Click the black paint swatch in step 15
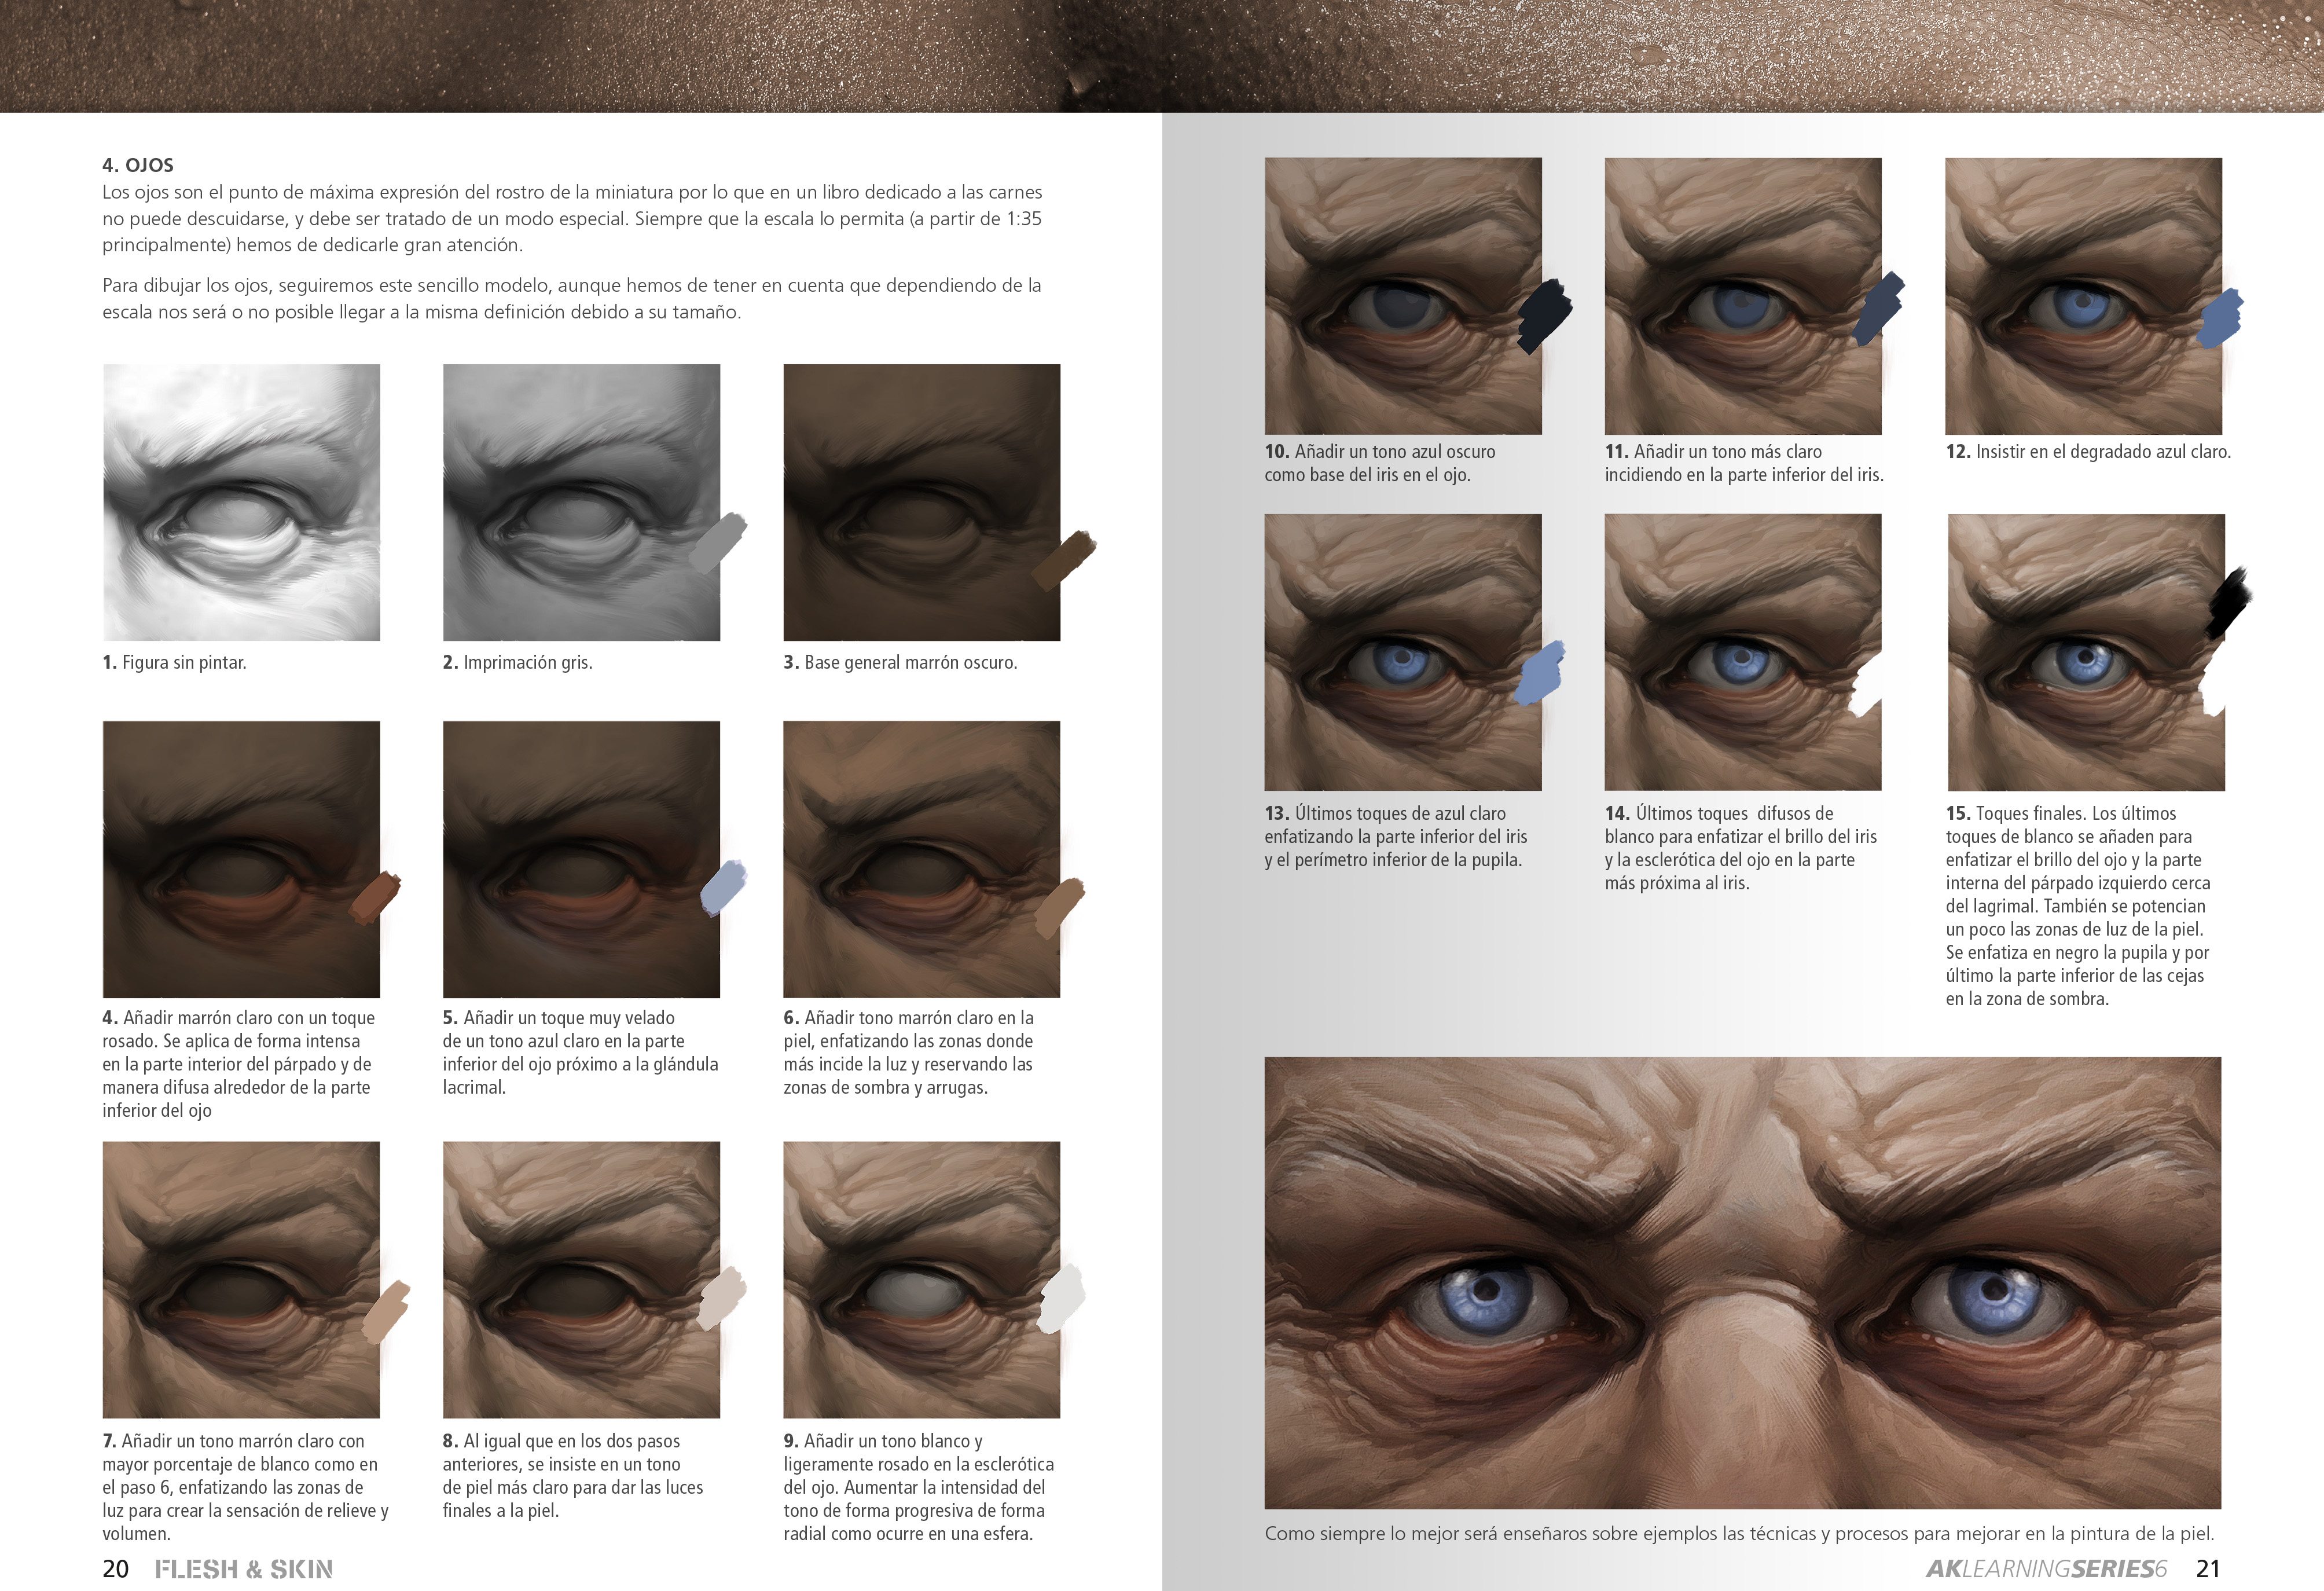The height and width of the screenshot is (1591, 2324). tap(2228, 603)
